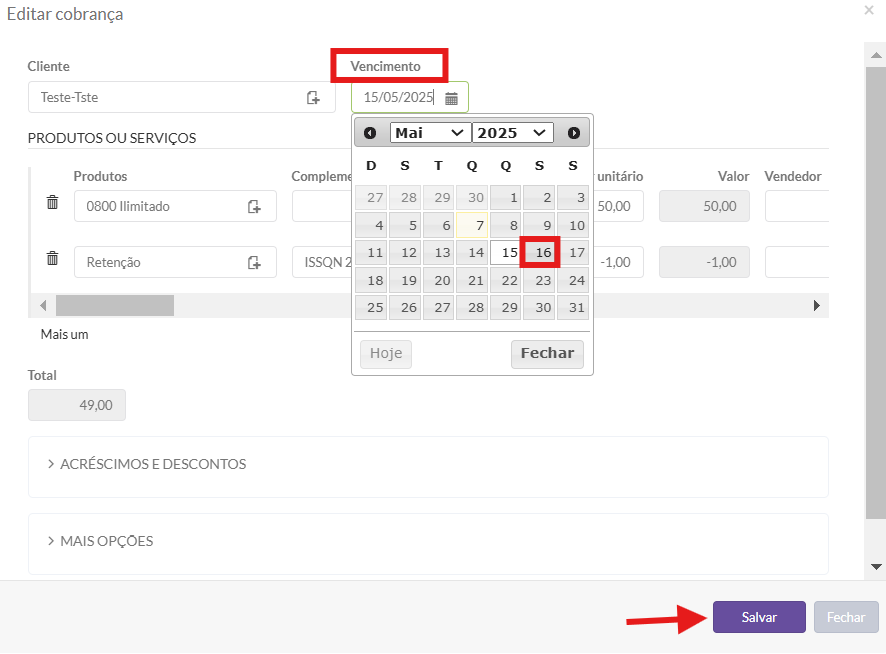Save the charge with Salvar button

pos(759,617)
